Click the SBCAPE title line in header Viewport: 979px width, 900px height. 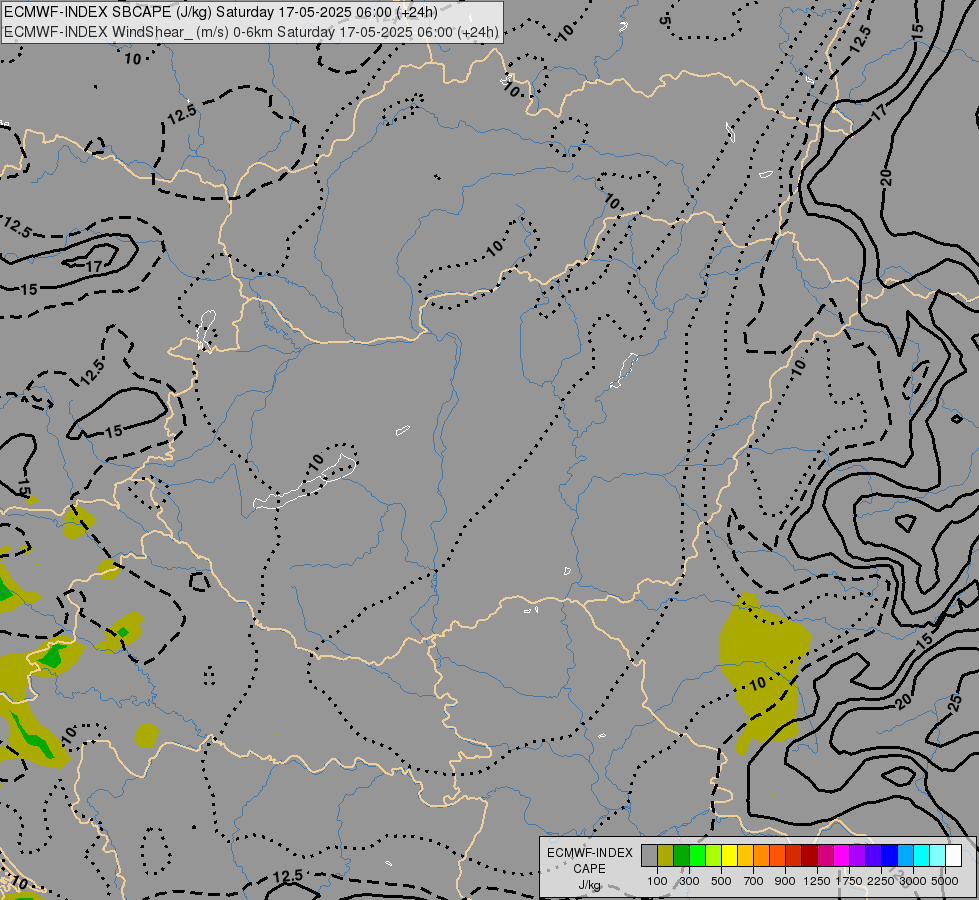[220, 12]
